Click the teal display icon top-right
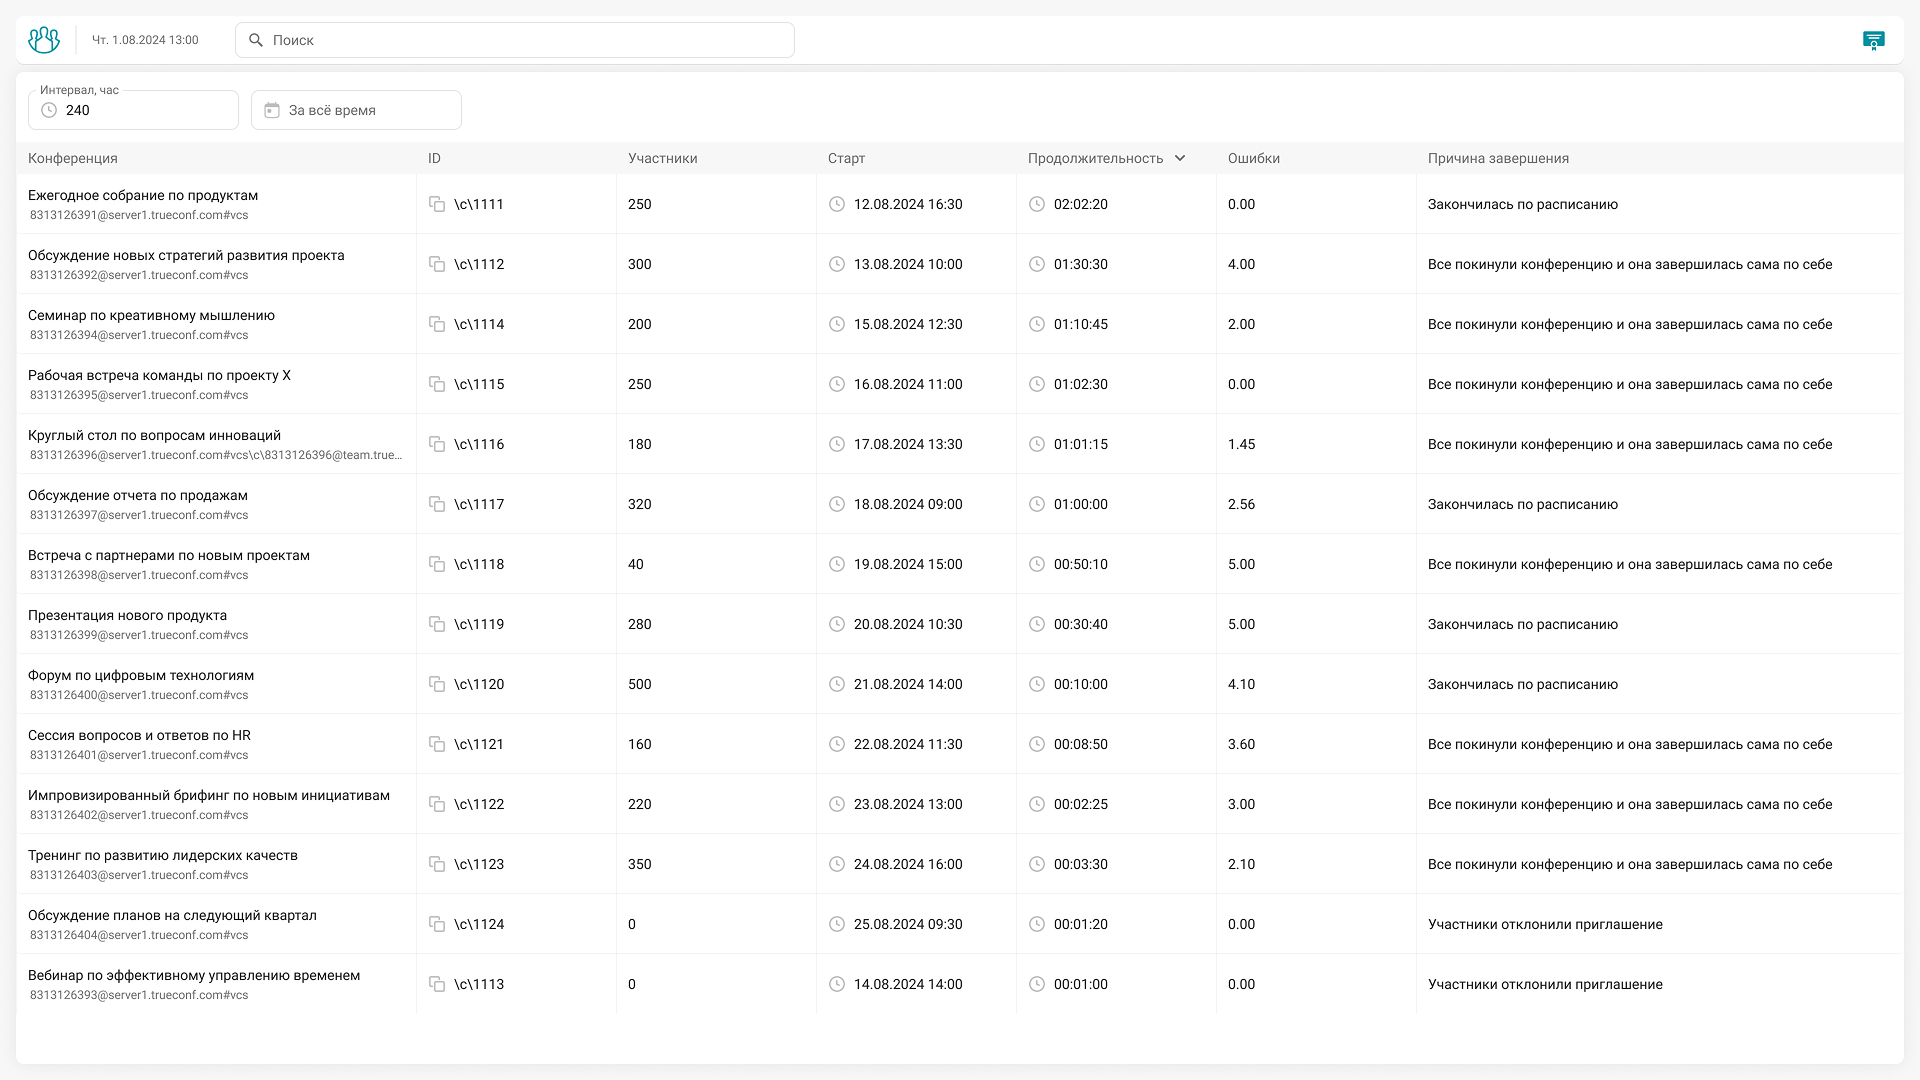The height and width of the screenshot is (1080, 1920). (1873, 40)
